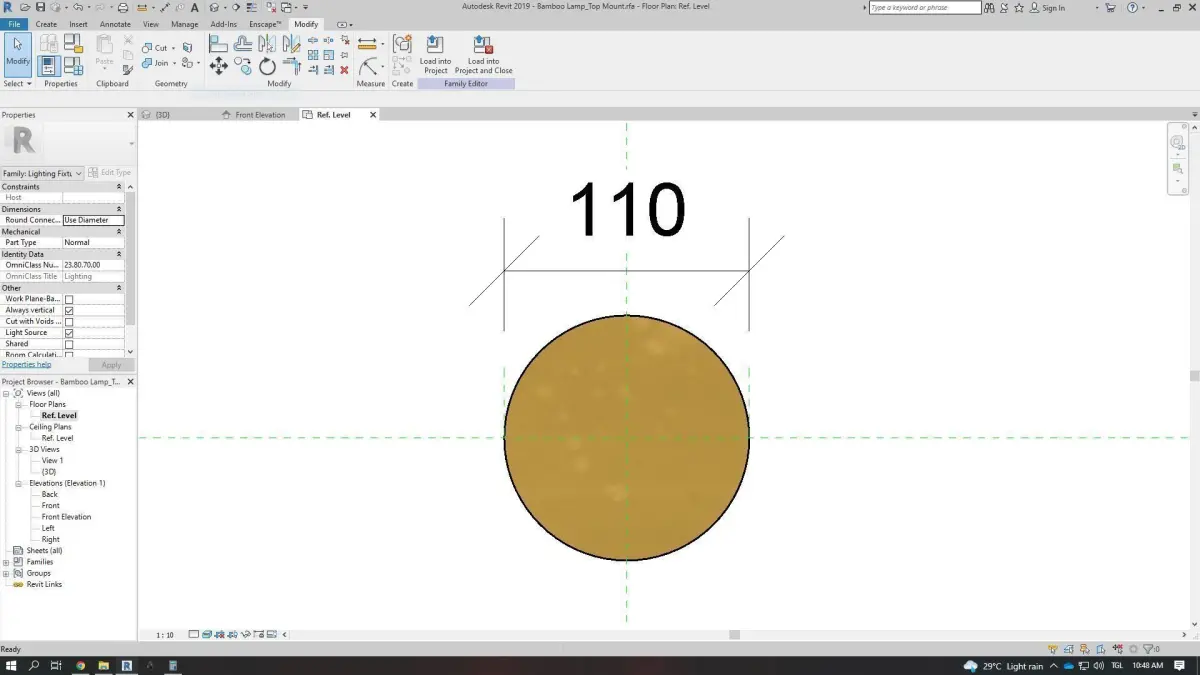This screenshot has width=1200, height=675.
Task: Expand the Families tree node
Action: click(6, 562)
